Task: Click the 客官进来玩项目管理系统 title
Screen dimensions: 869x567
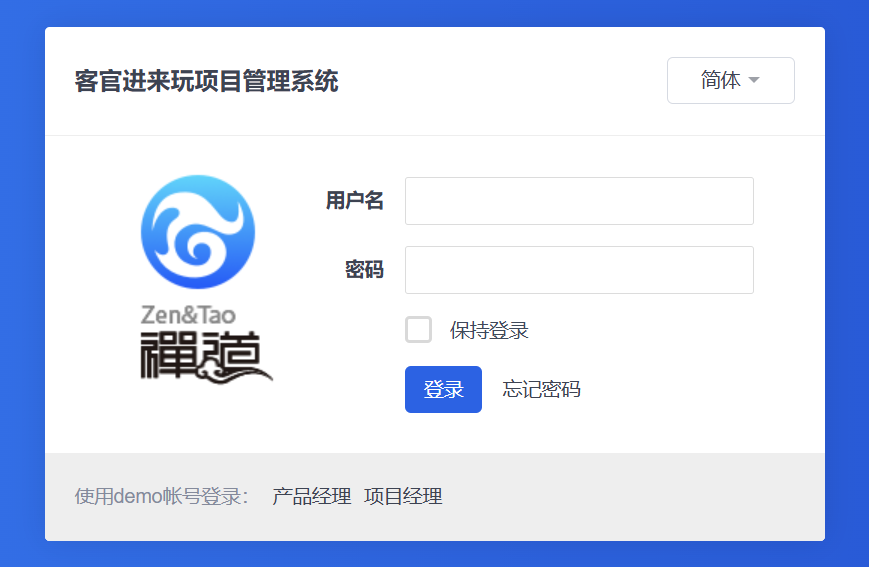Action: (206, 81)
